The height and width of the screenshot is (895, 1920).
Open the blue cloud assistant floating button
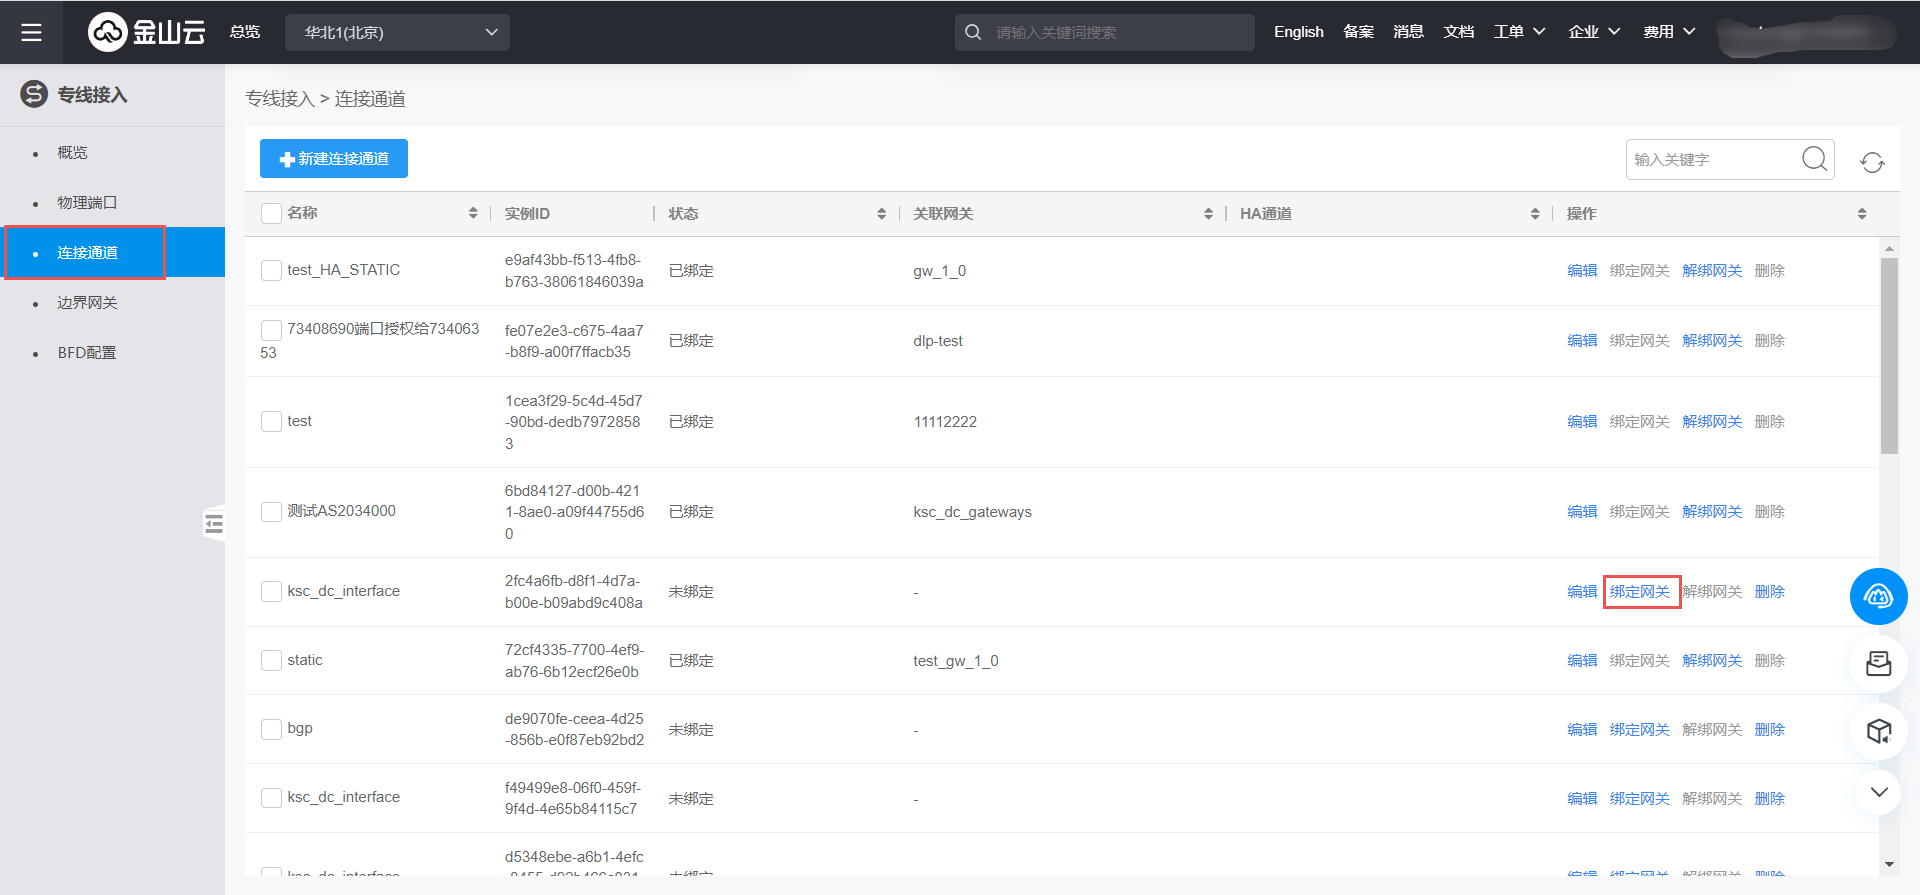pyautogui.click(x=1878, y=597)
